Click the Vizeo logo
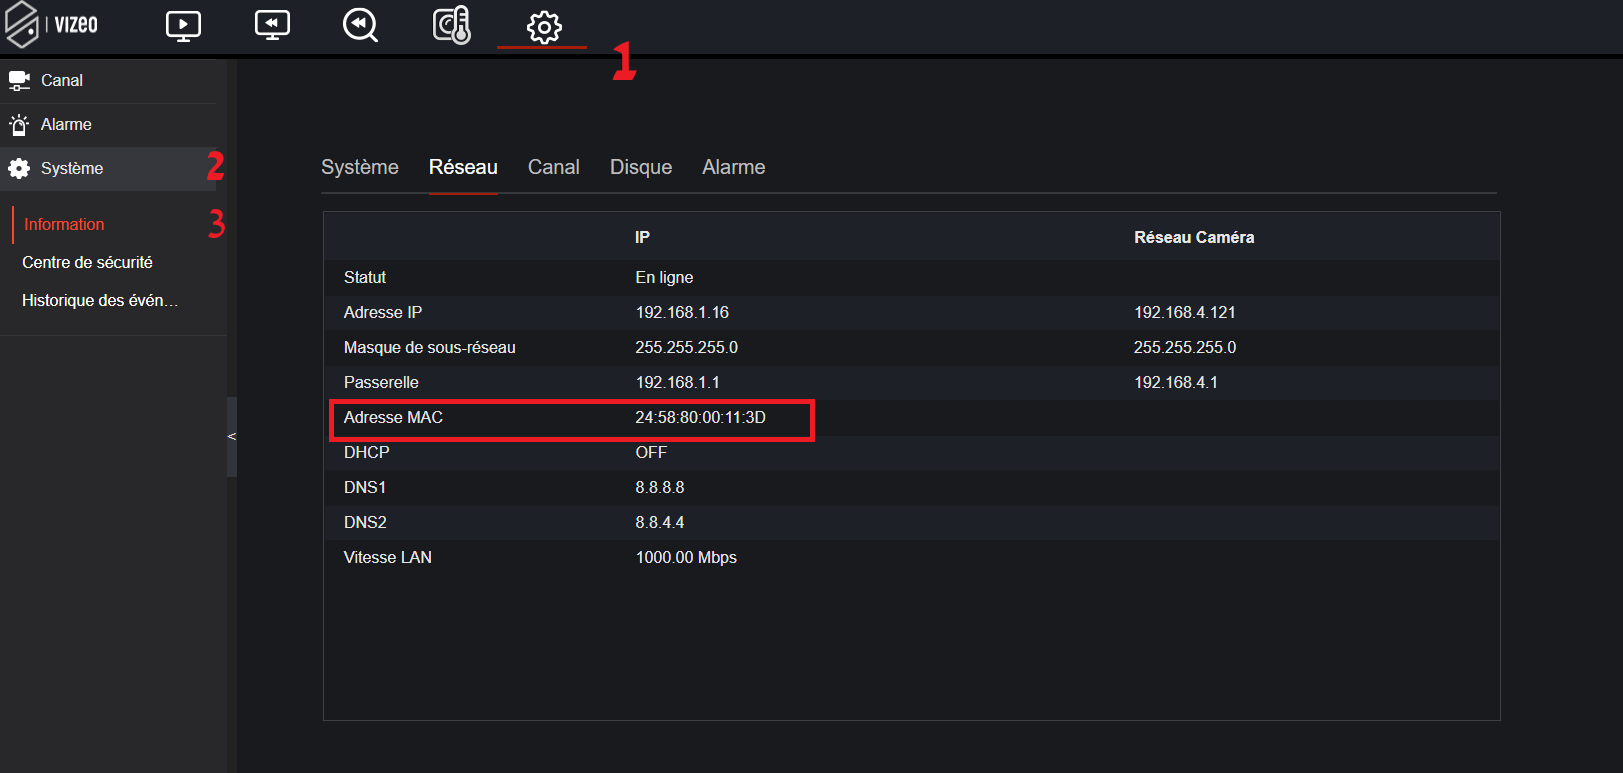The height and width of the screenshot is (773, 1623). 52,25
